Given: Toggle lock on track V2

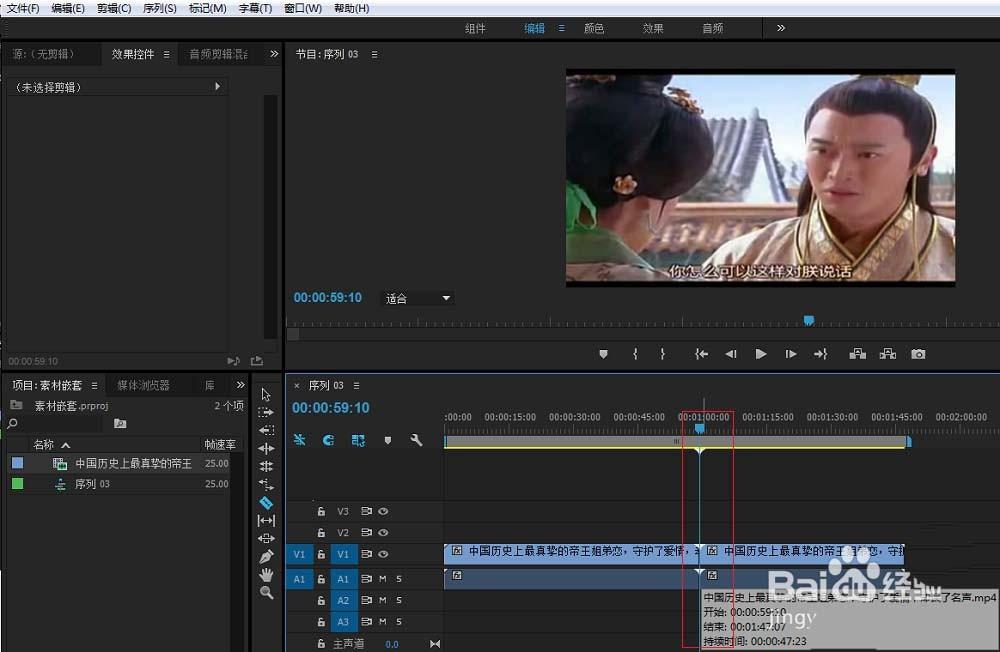Looking at the screenshot, I should 321,533.
